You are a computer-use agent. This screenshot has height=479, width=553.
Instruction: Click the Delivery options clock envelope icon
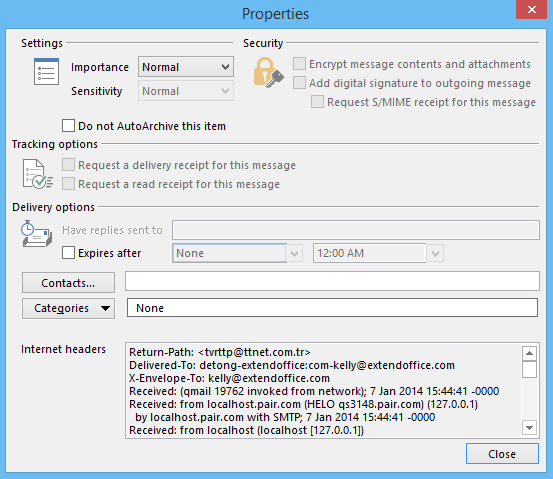[36, 234]
